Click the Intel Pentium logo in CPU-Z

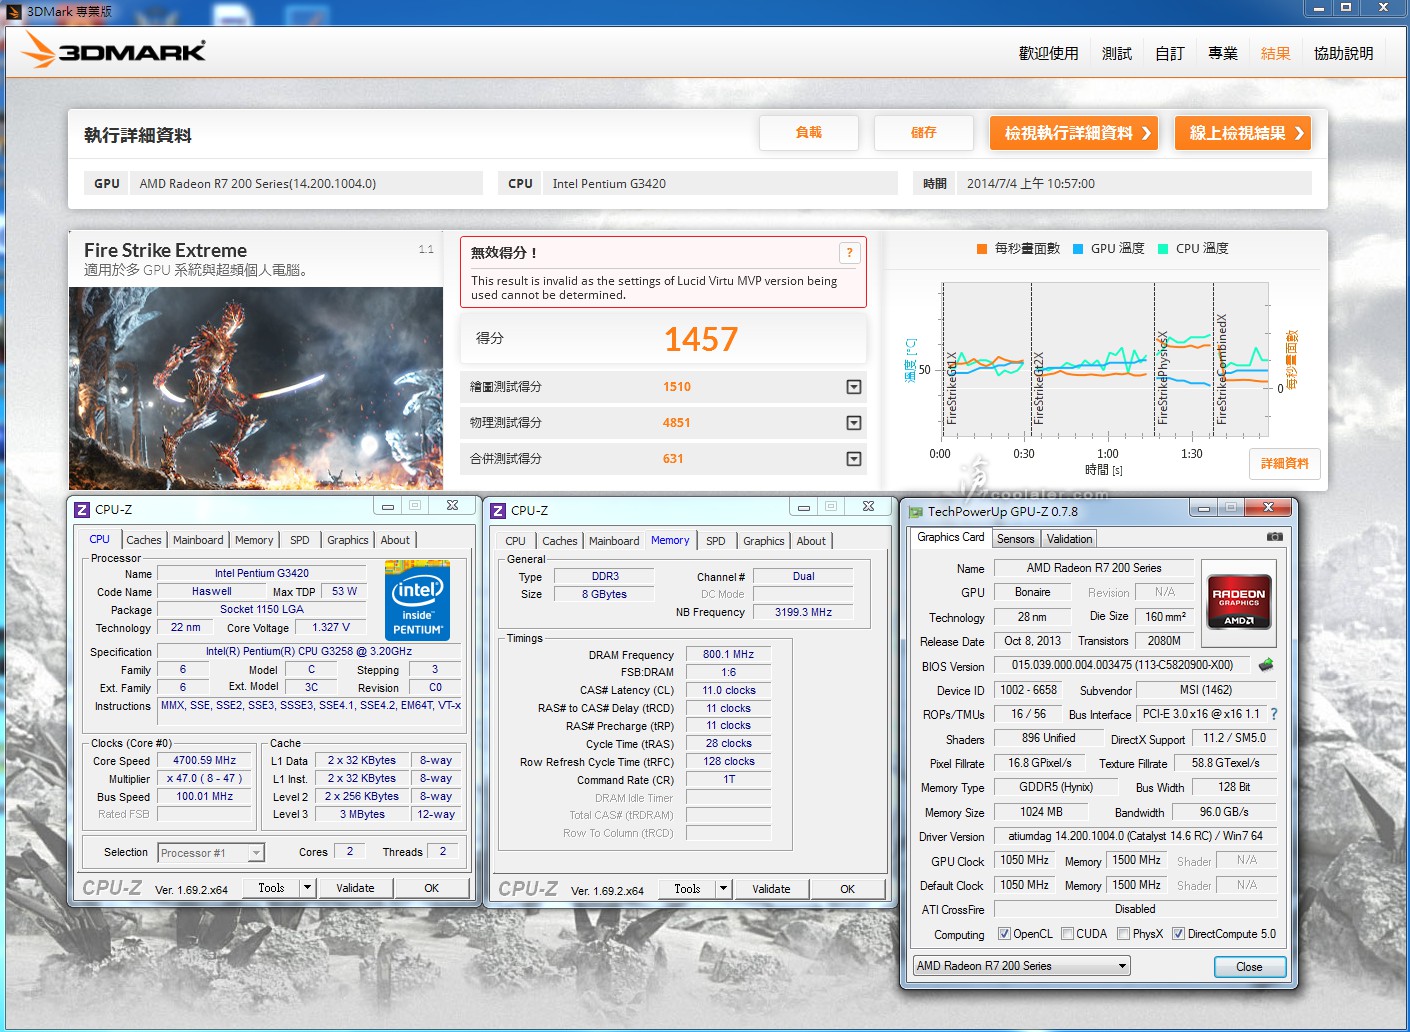pyautogui.click(x=417, y=600)
